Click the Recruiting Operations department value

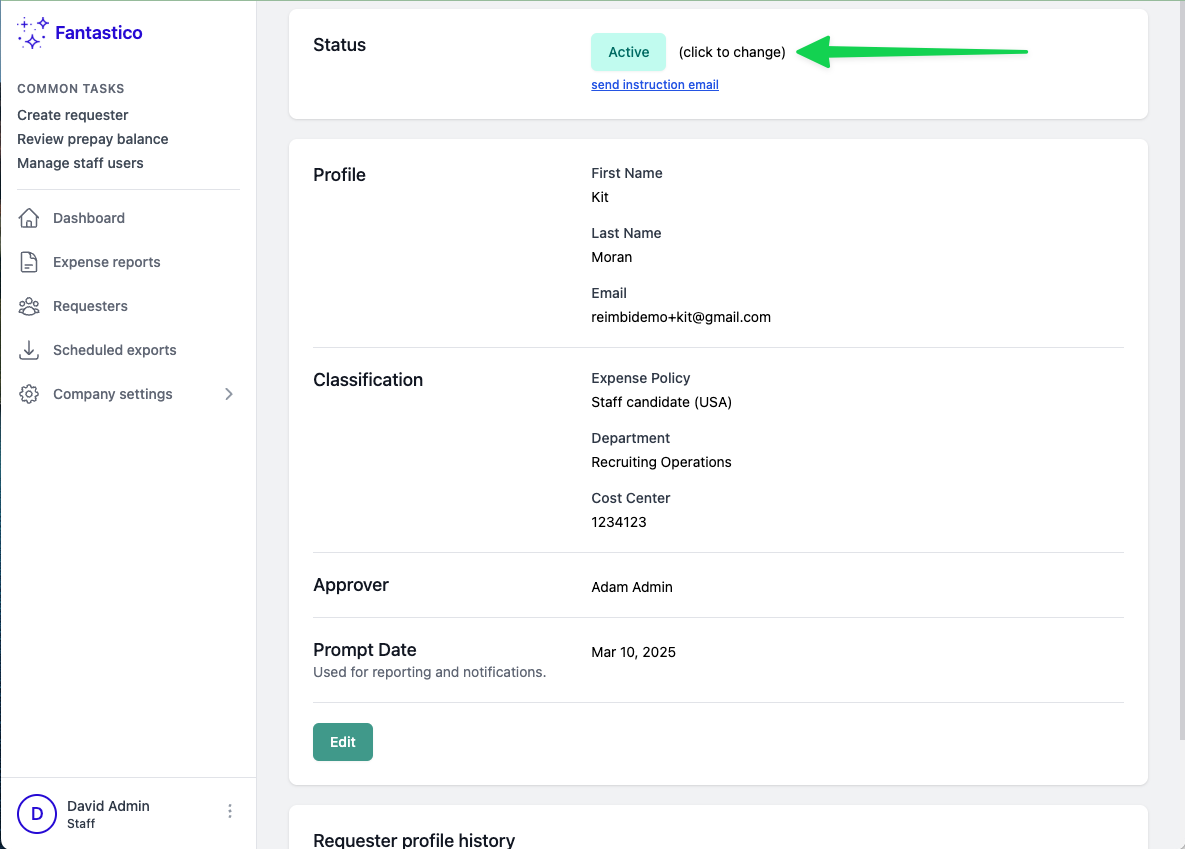pyautogui.click(x=661, y=462)
